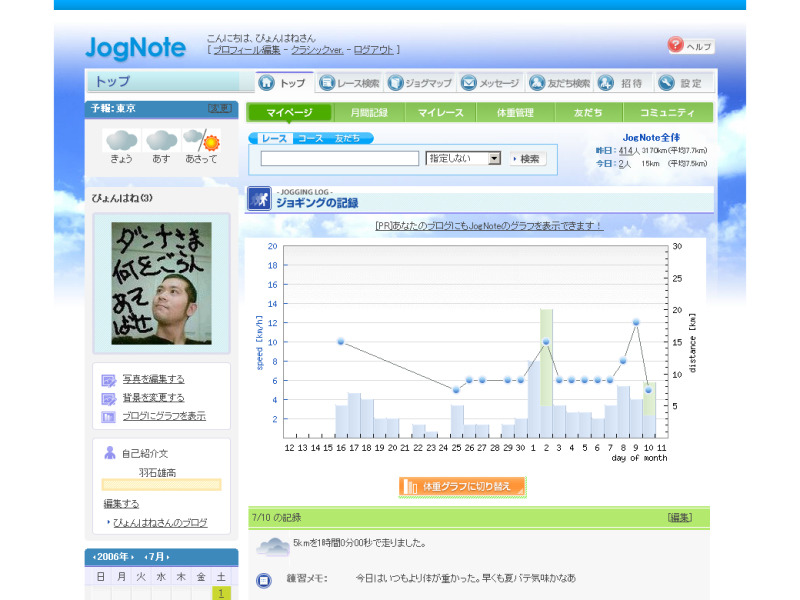The height and width of the screenshot is (600, 800).
Task: Click the data point above day 16
Action: [x=341, y=341]
